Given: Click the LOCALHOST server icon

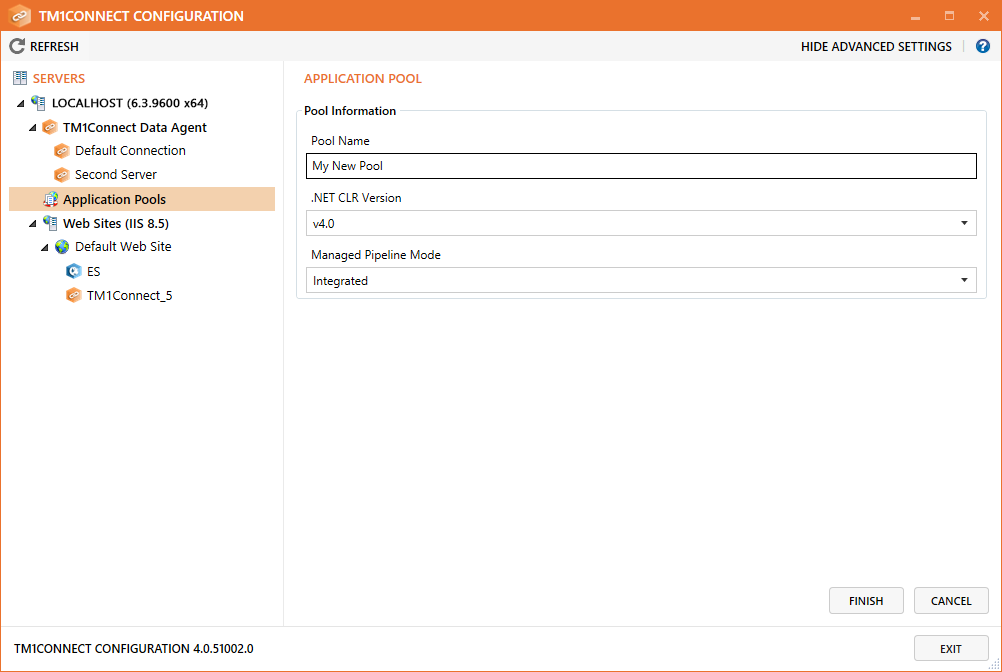Looking at the screenshot, I should (x=38, y=103).
